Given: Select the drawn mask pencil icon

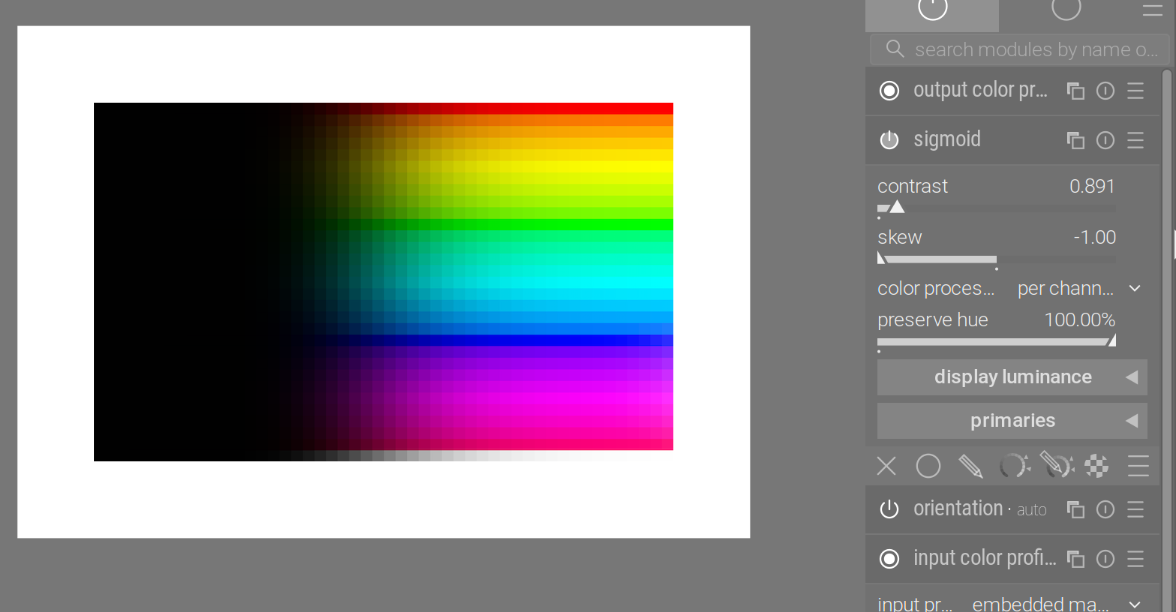Looking at the screenshot, I should [970, 466].
